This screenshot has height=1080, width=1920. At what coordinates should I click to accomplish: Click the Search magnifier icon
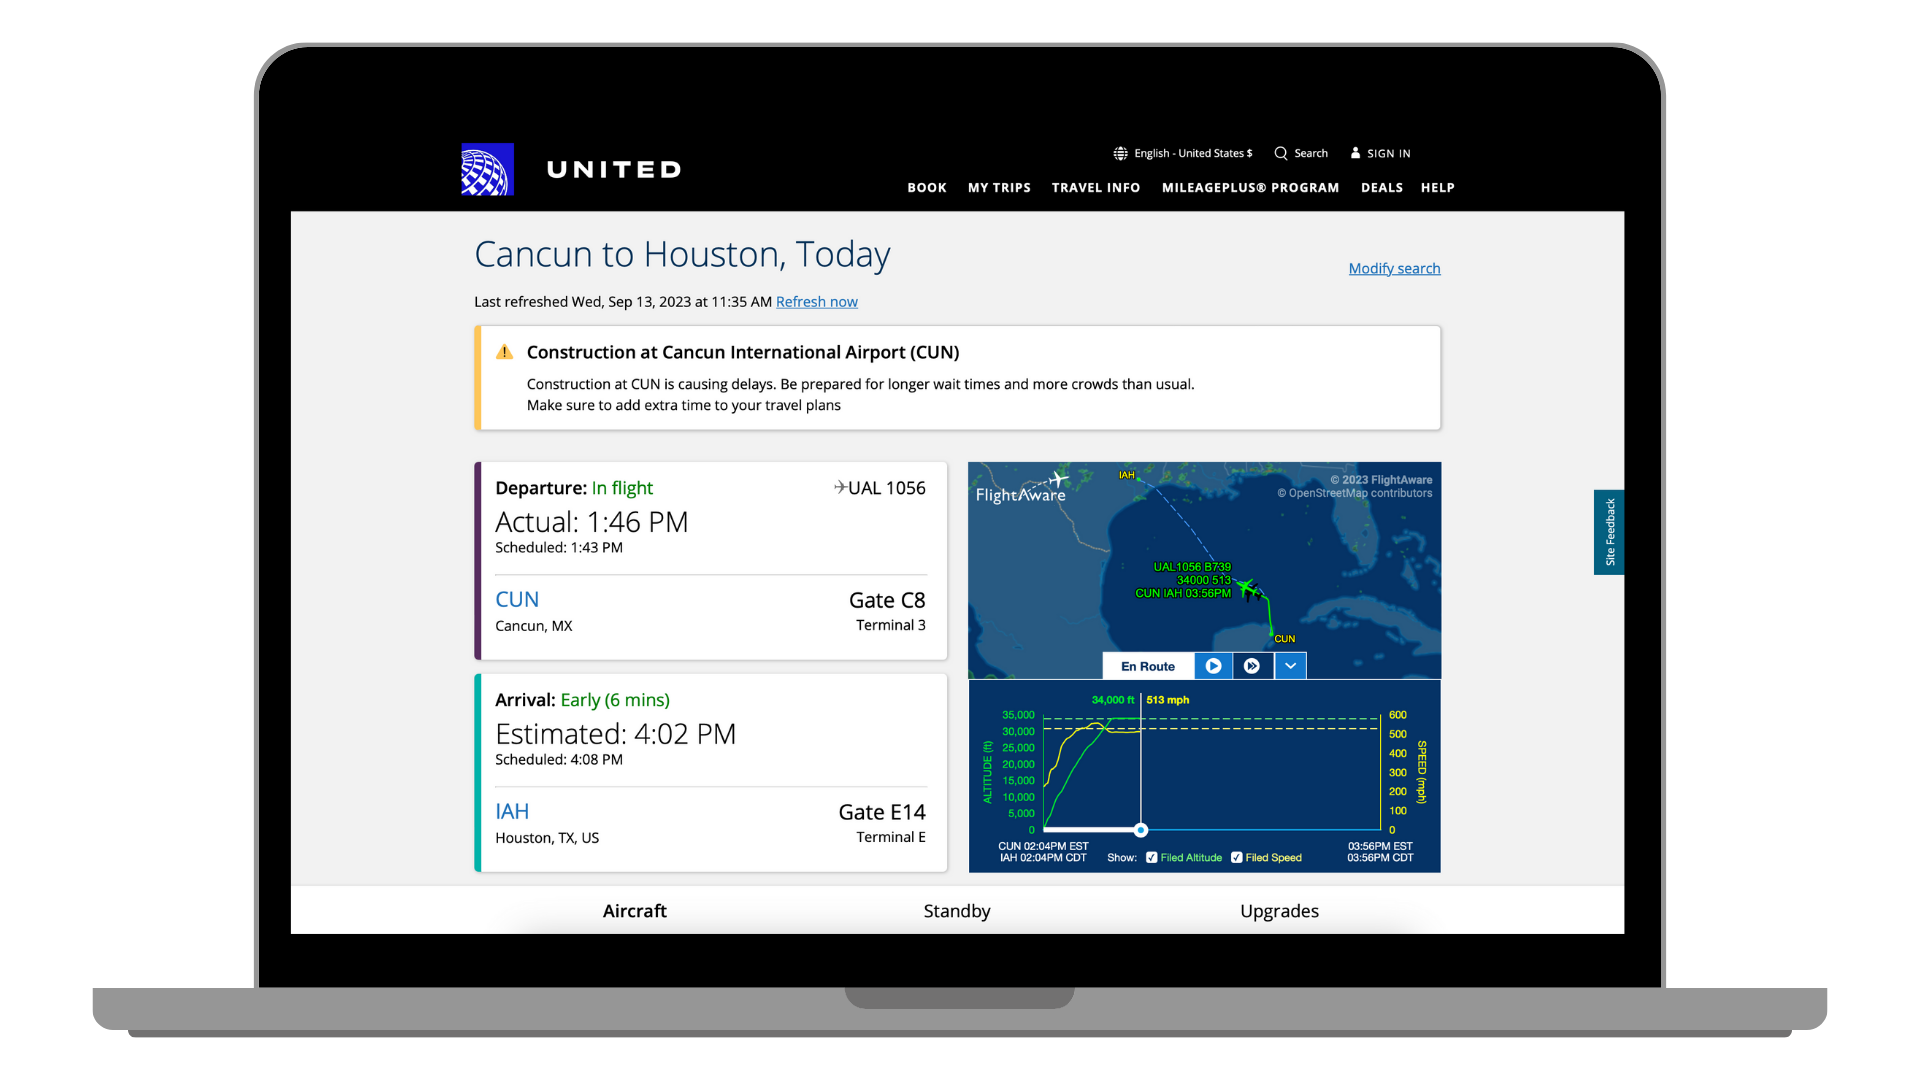click(1280, 153)
